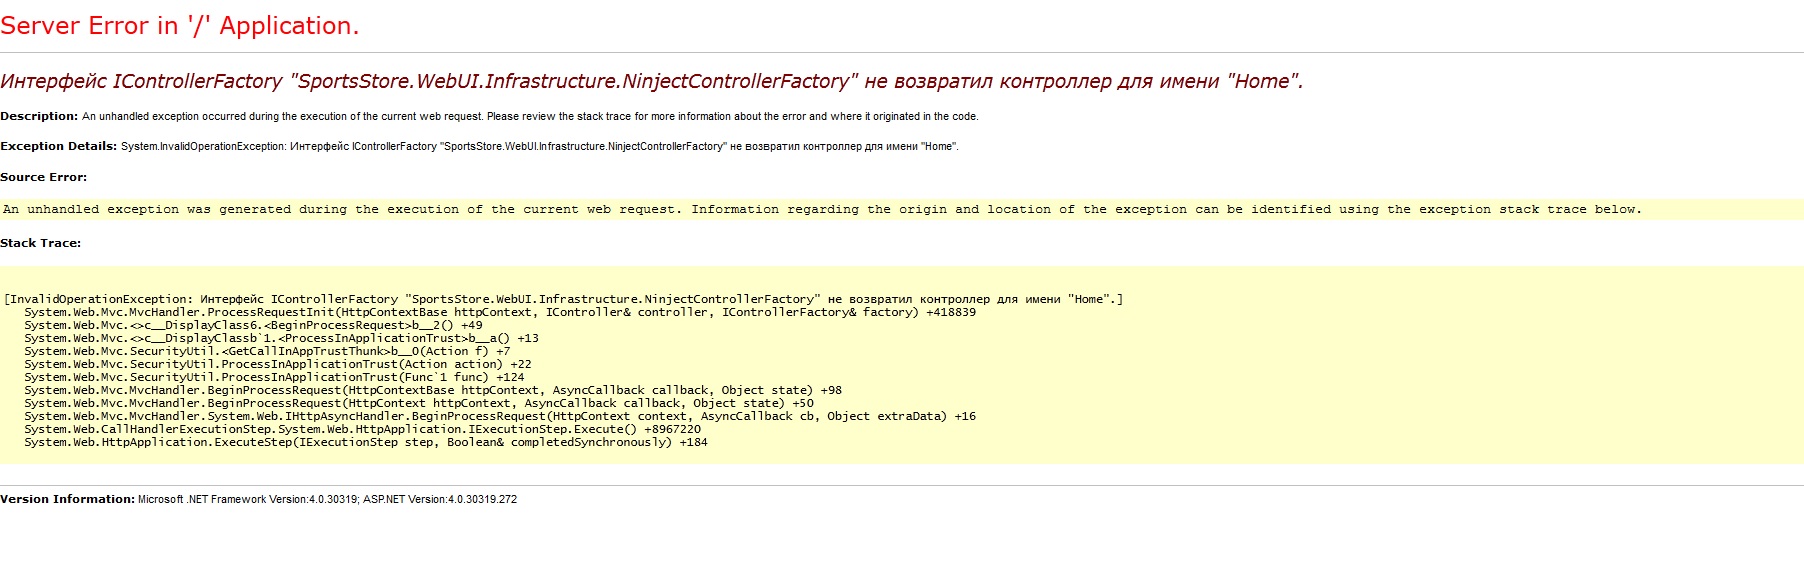Screen dimensions: 1804x576
Task: Click the 'Stack Trace:' label
Action: tap(40, 243)
